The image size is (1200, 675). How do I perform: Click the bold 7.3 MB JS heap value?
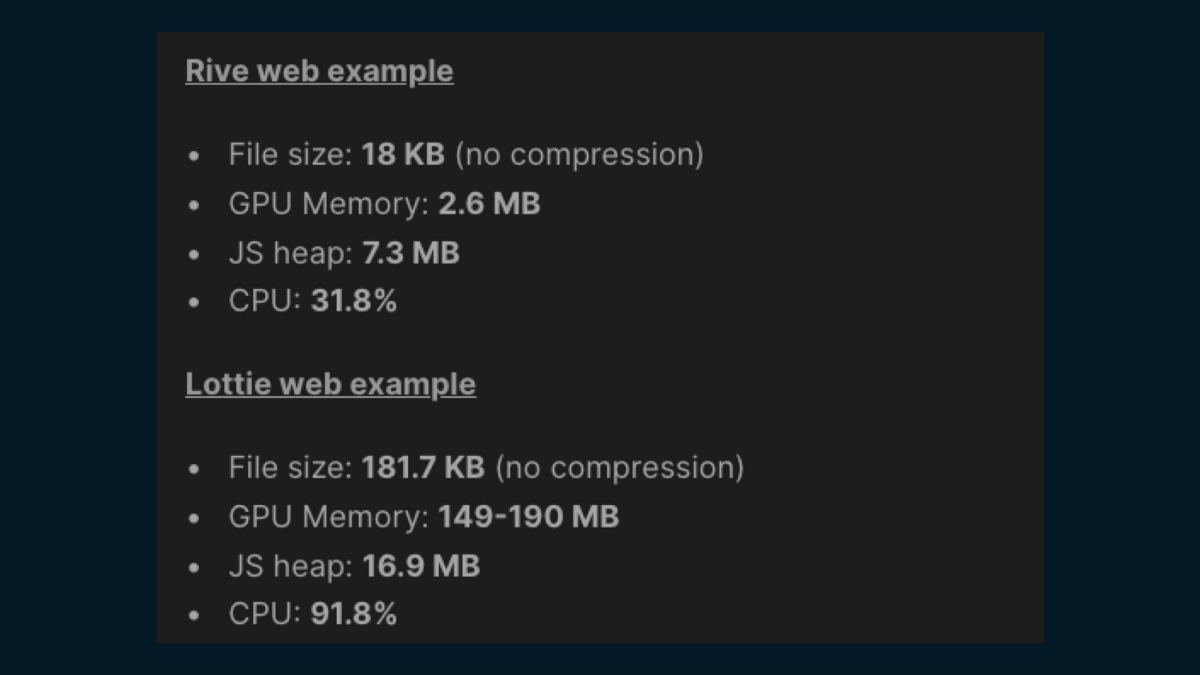point(410,253)
